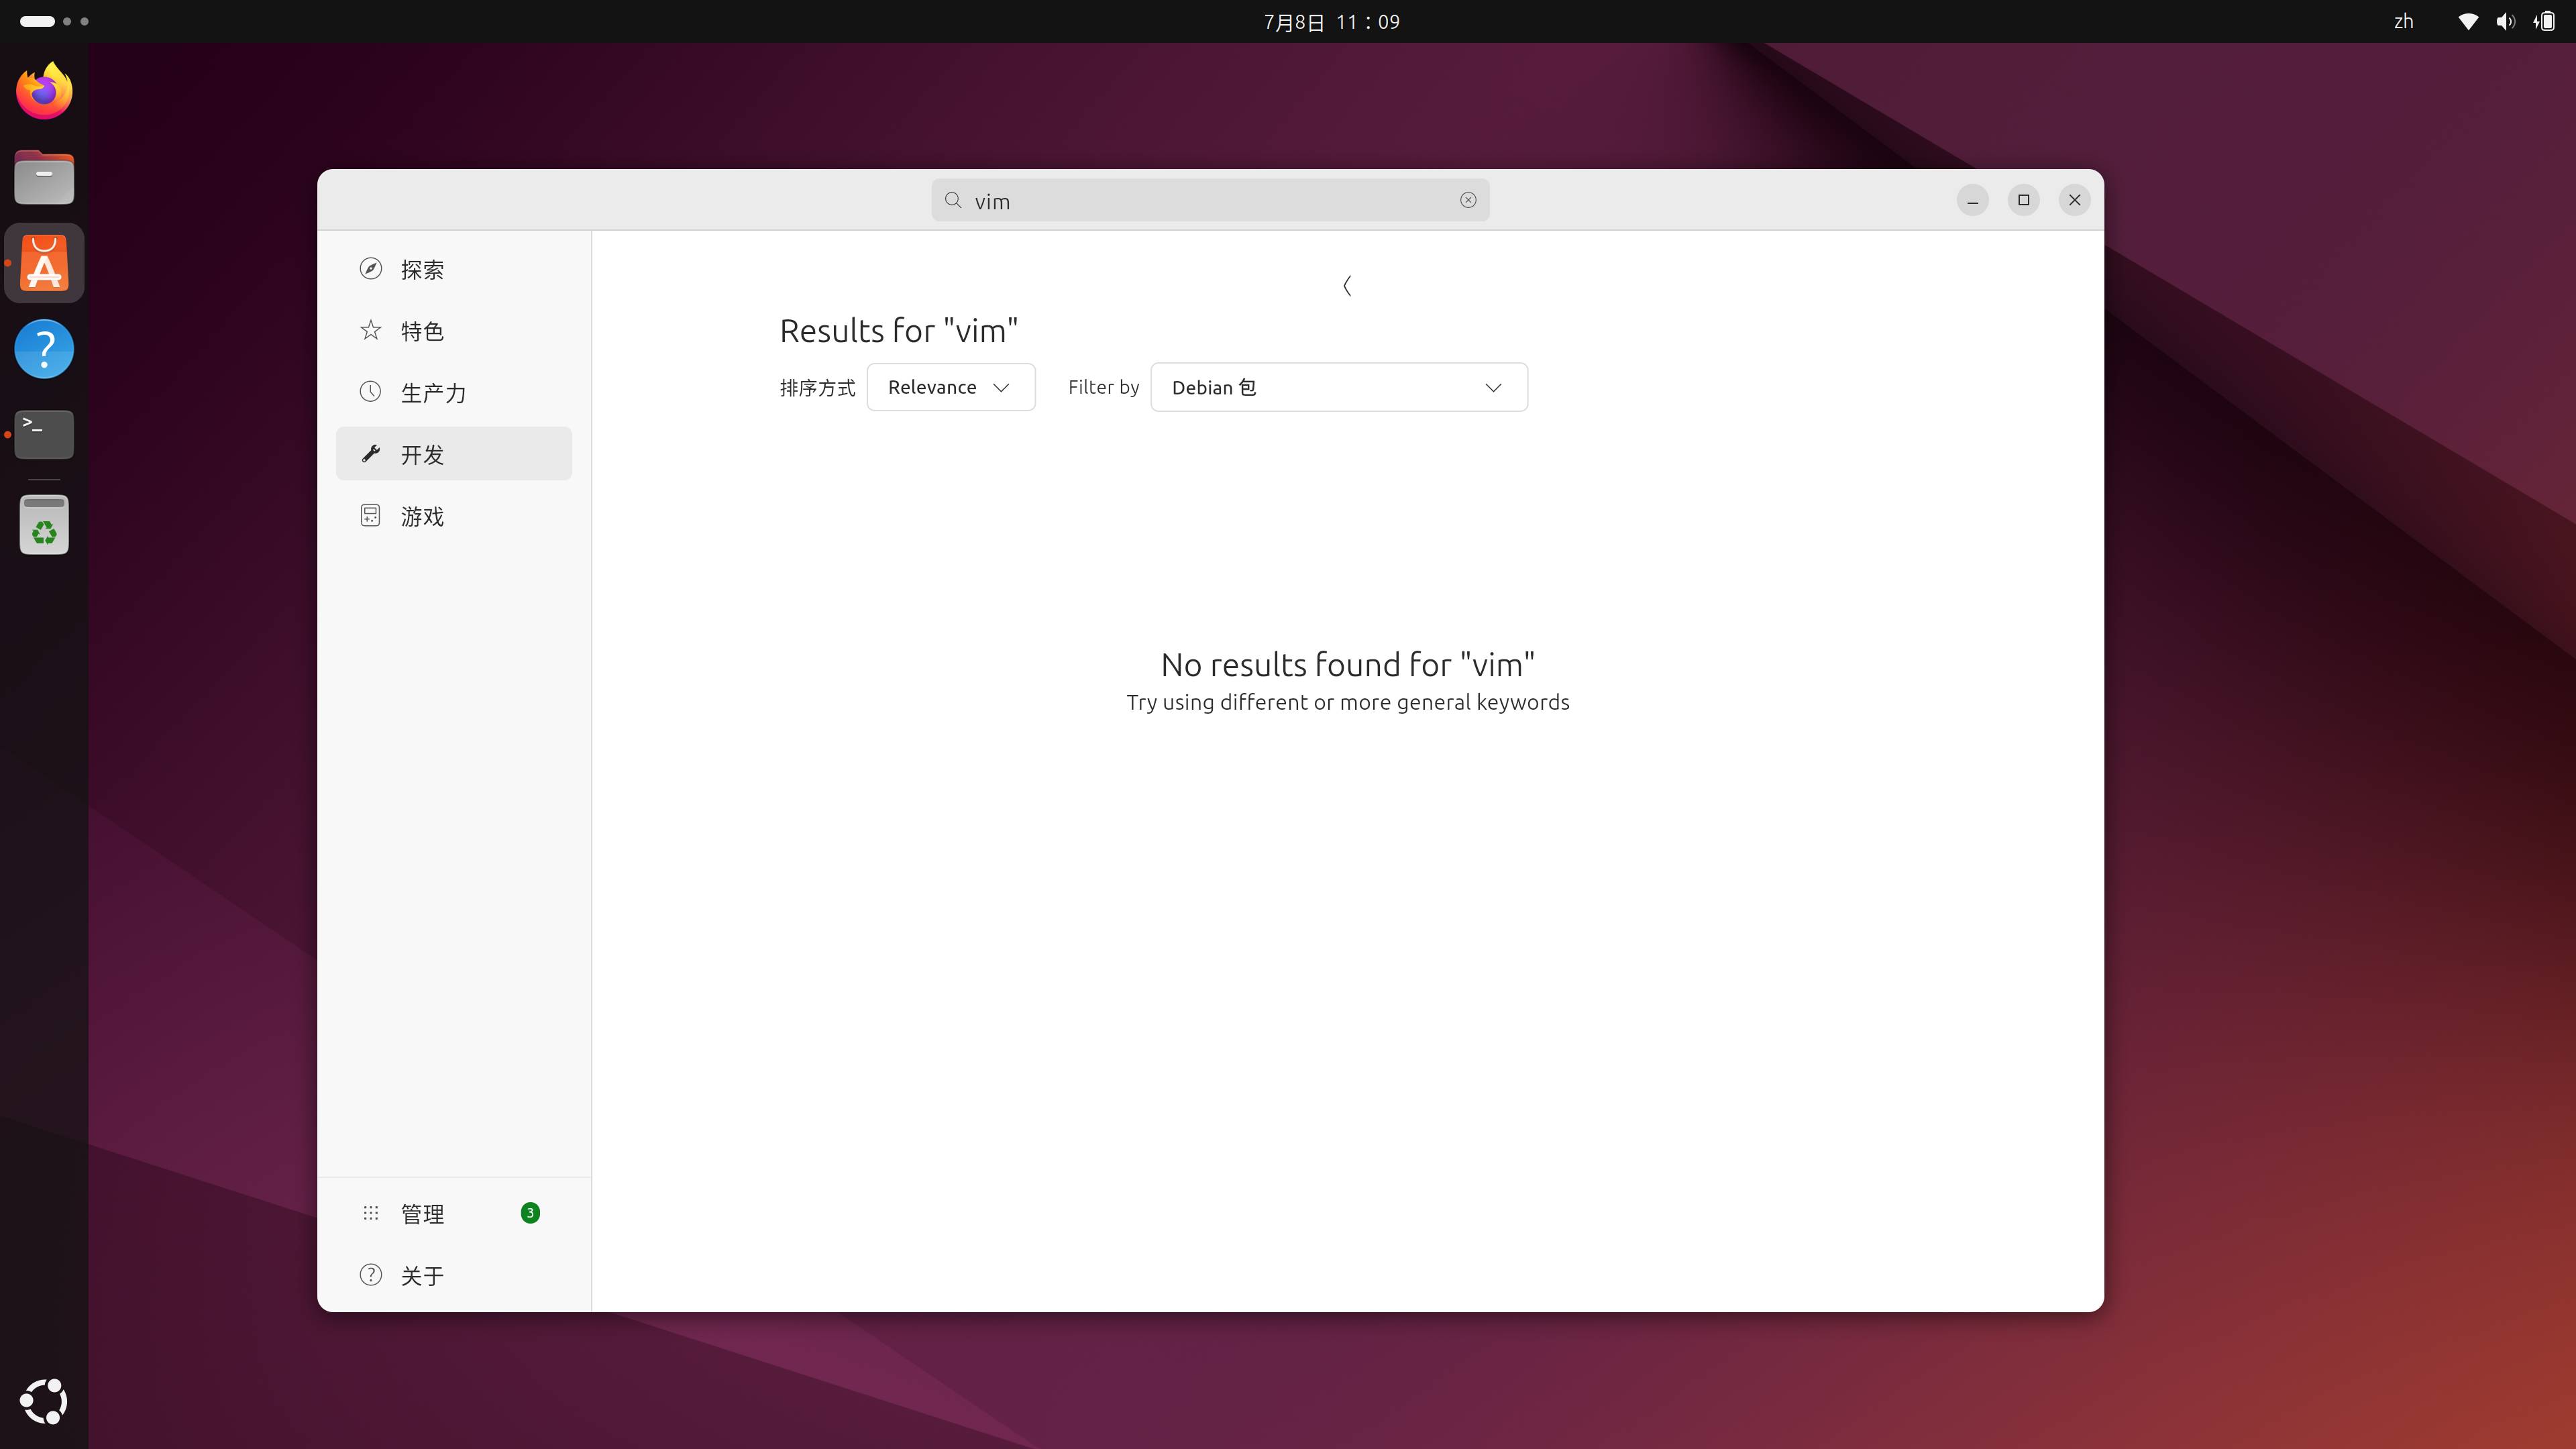Click the Filter by label
This screenshot has height=1449, width=2576.
1103,387
